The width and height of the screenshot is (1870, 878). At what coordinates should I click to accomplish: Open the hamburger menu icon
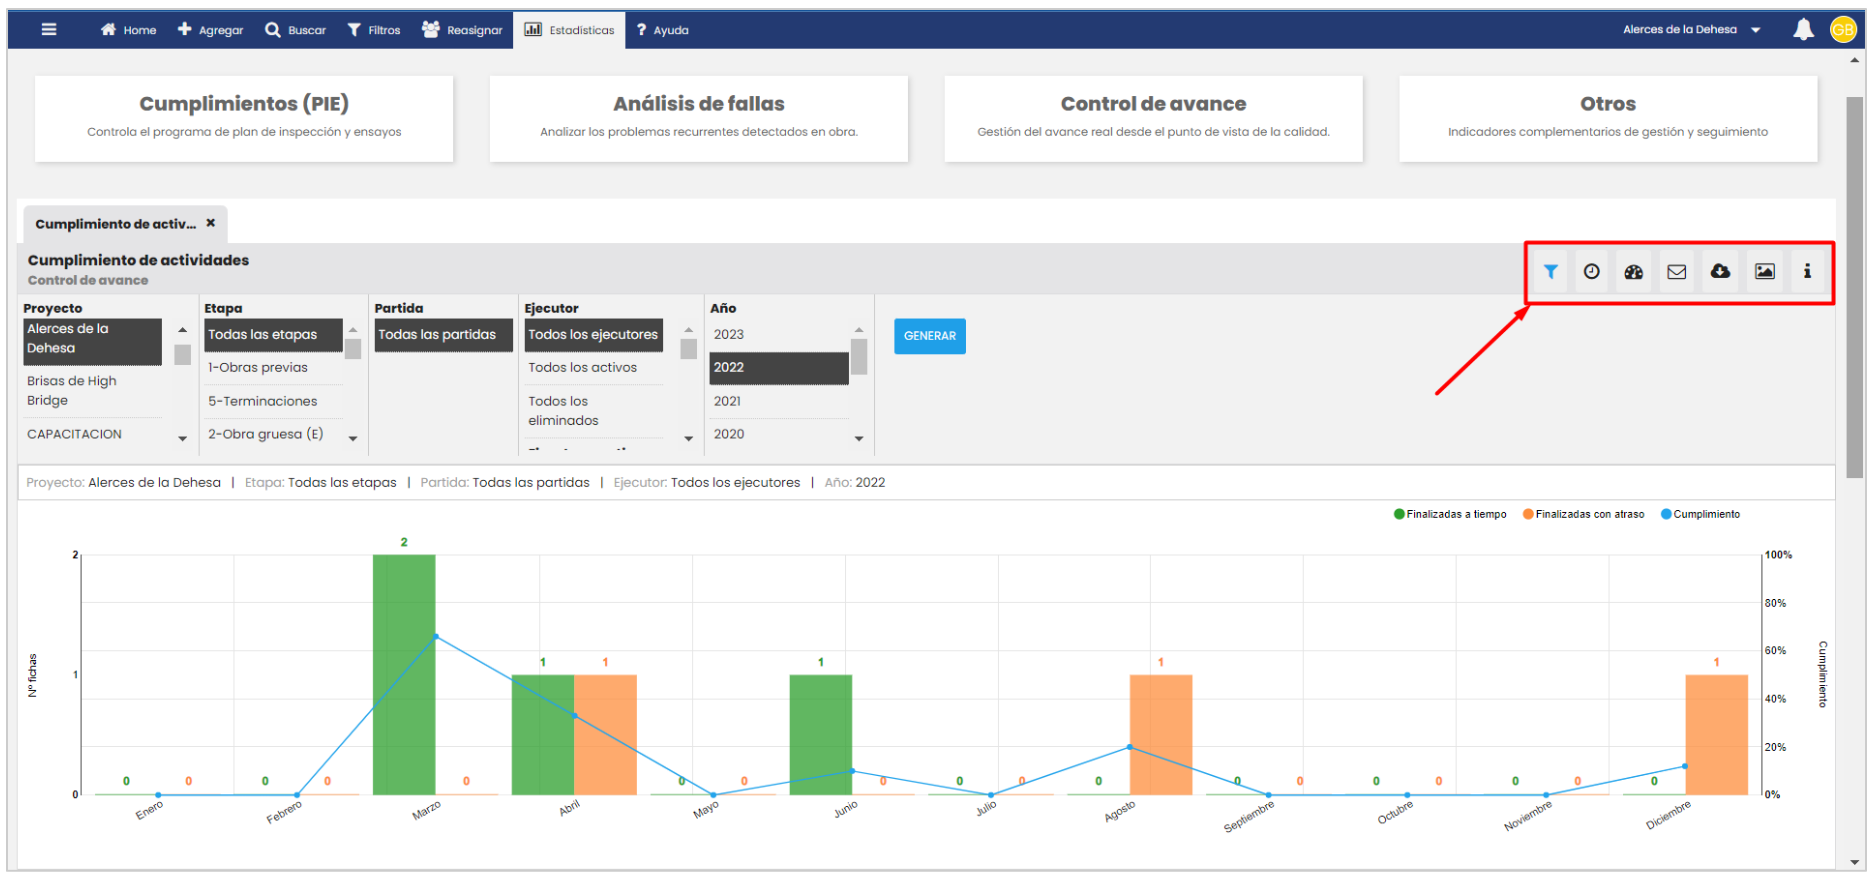[x=49, y=30]
